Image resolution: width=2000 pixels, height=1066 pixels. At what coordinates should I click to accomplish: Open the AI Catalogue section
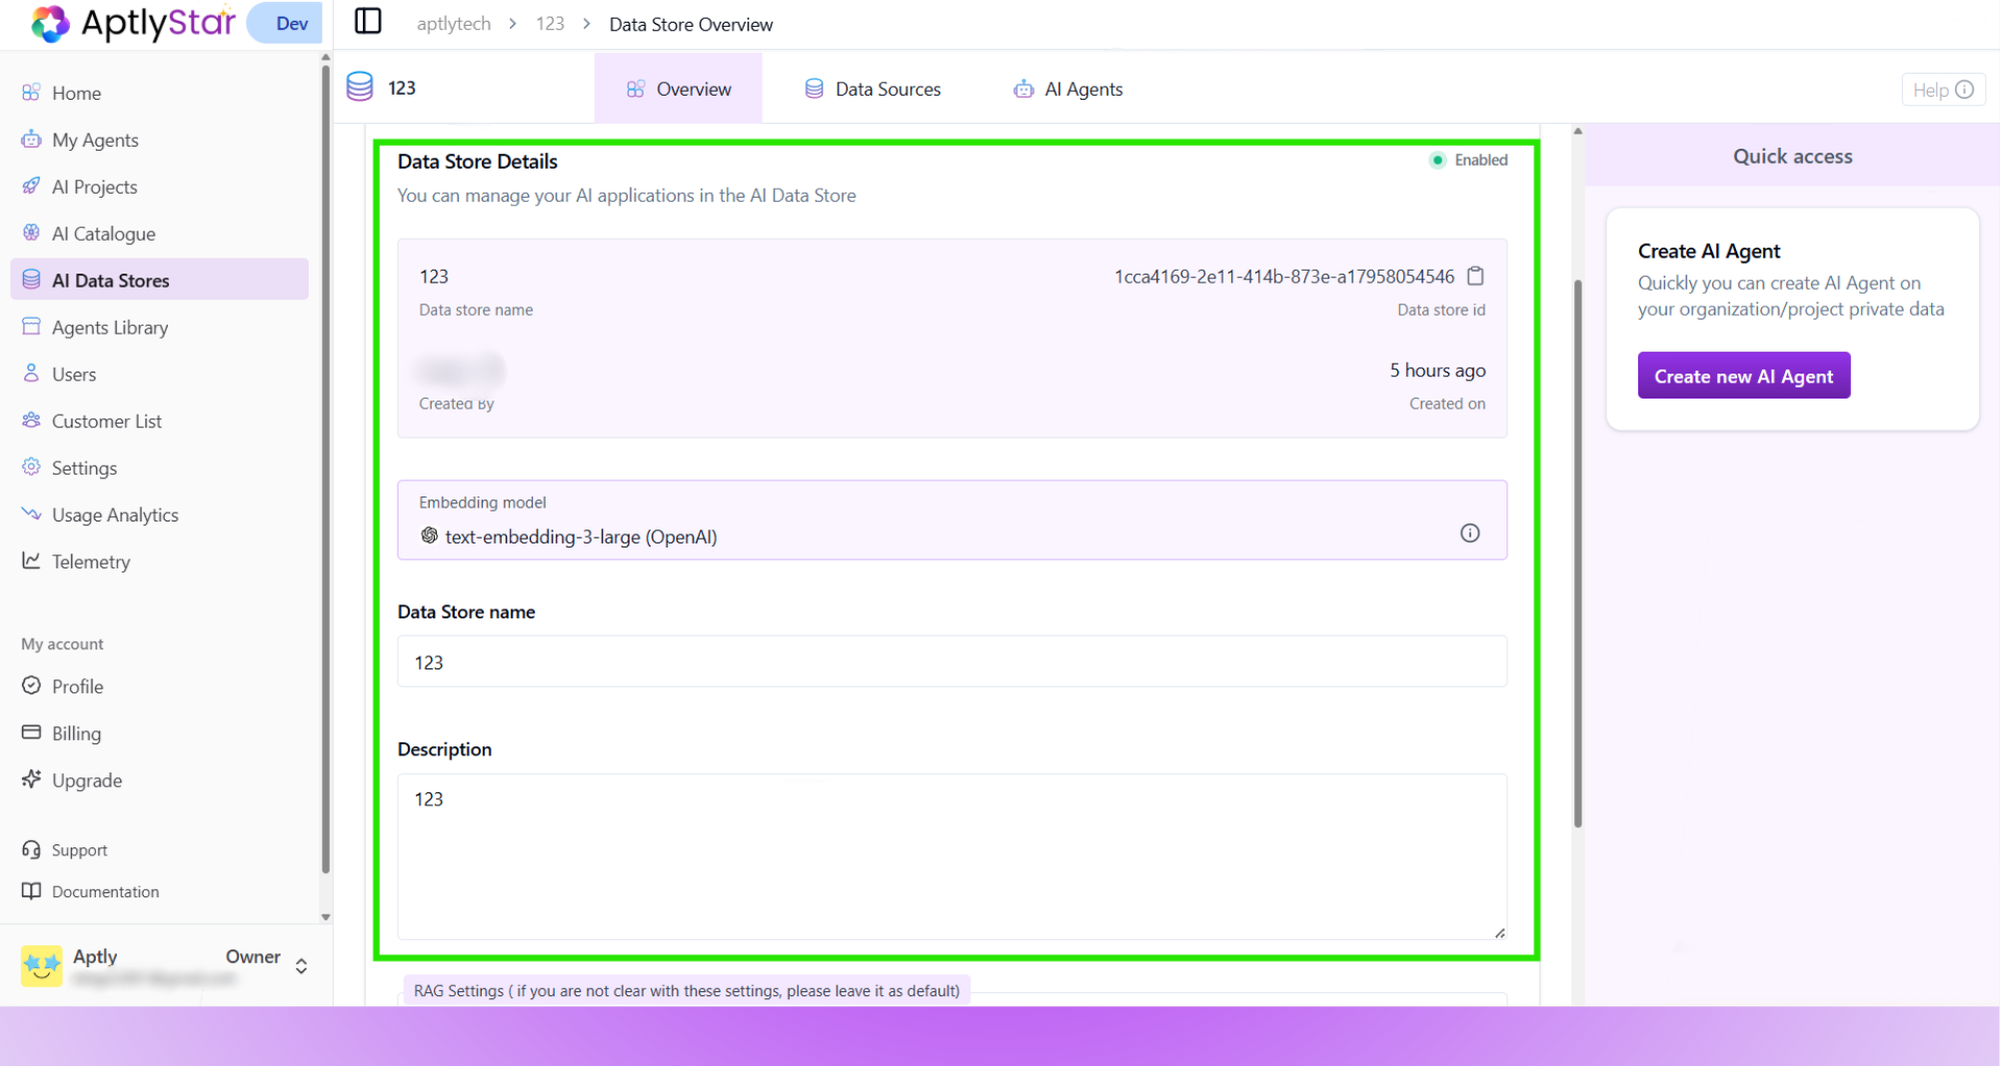tap(101, 233)
